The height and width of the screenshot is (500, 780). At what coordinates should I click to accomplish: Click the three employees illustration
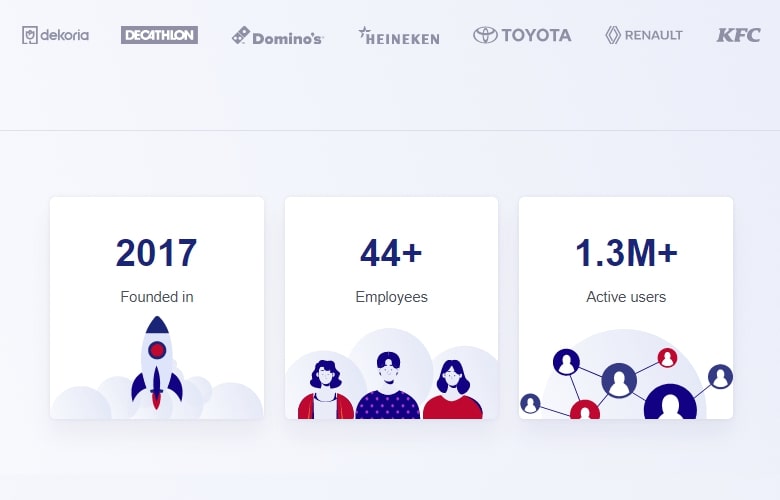pos(391,373)
